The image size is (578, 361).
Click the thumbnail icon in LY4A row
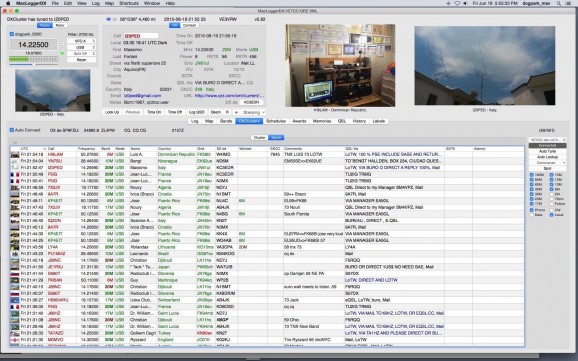pos(15,247)
